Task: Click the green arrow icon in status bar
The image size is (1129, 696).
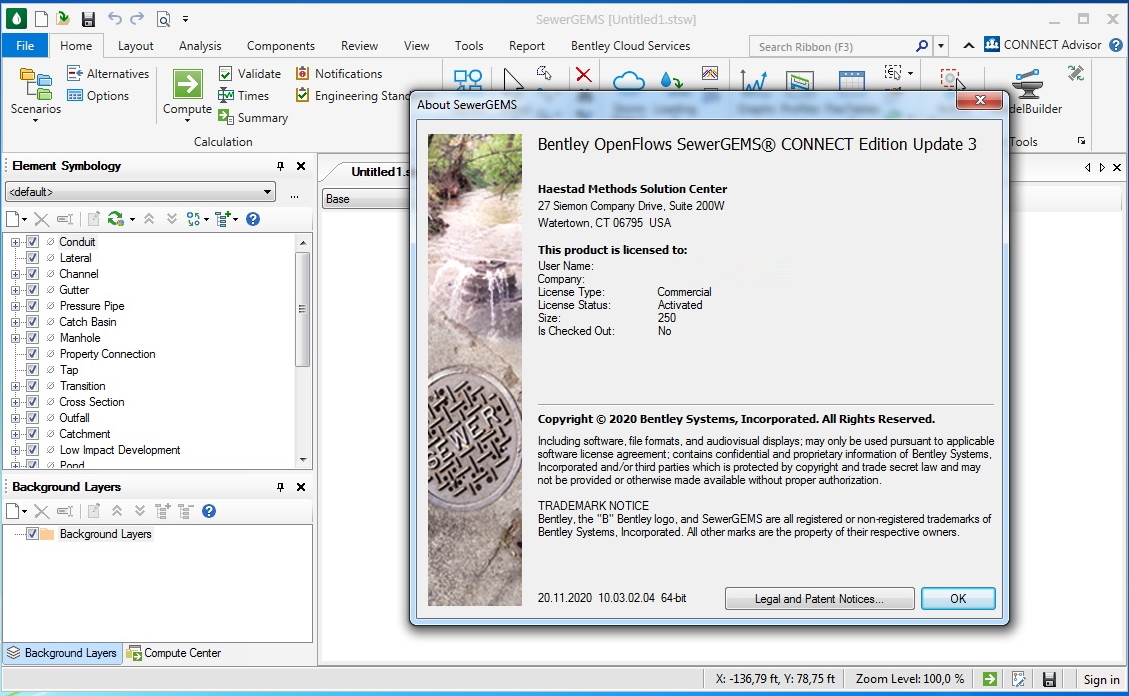Action: pos(990,679)
